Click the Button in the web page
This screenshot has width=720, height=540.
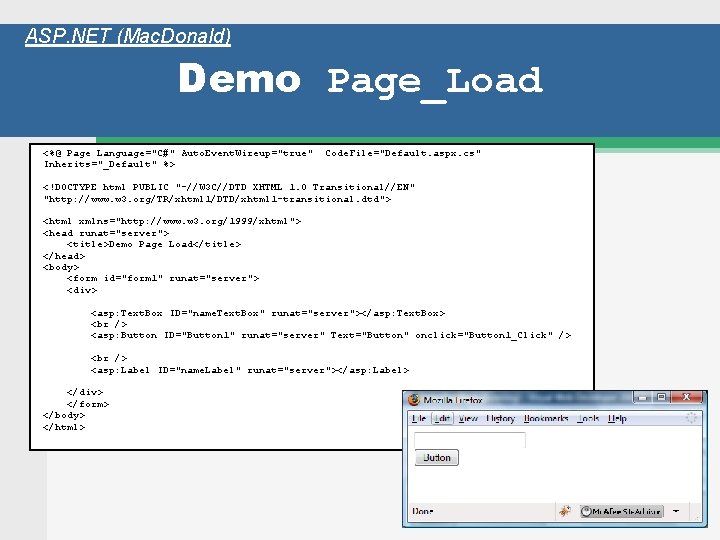click(x=437, y=458)
